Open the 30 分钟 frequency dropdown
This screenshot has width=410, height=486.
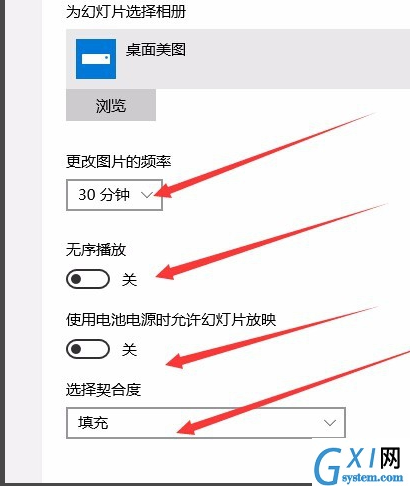tap(114, 195)
